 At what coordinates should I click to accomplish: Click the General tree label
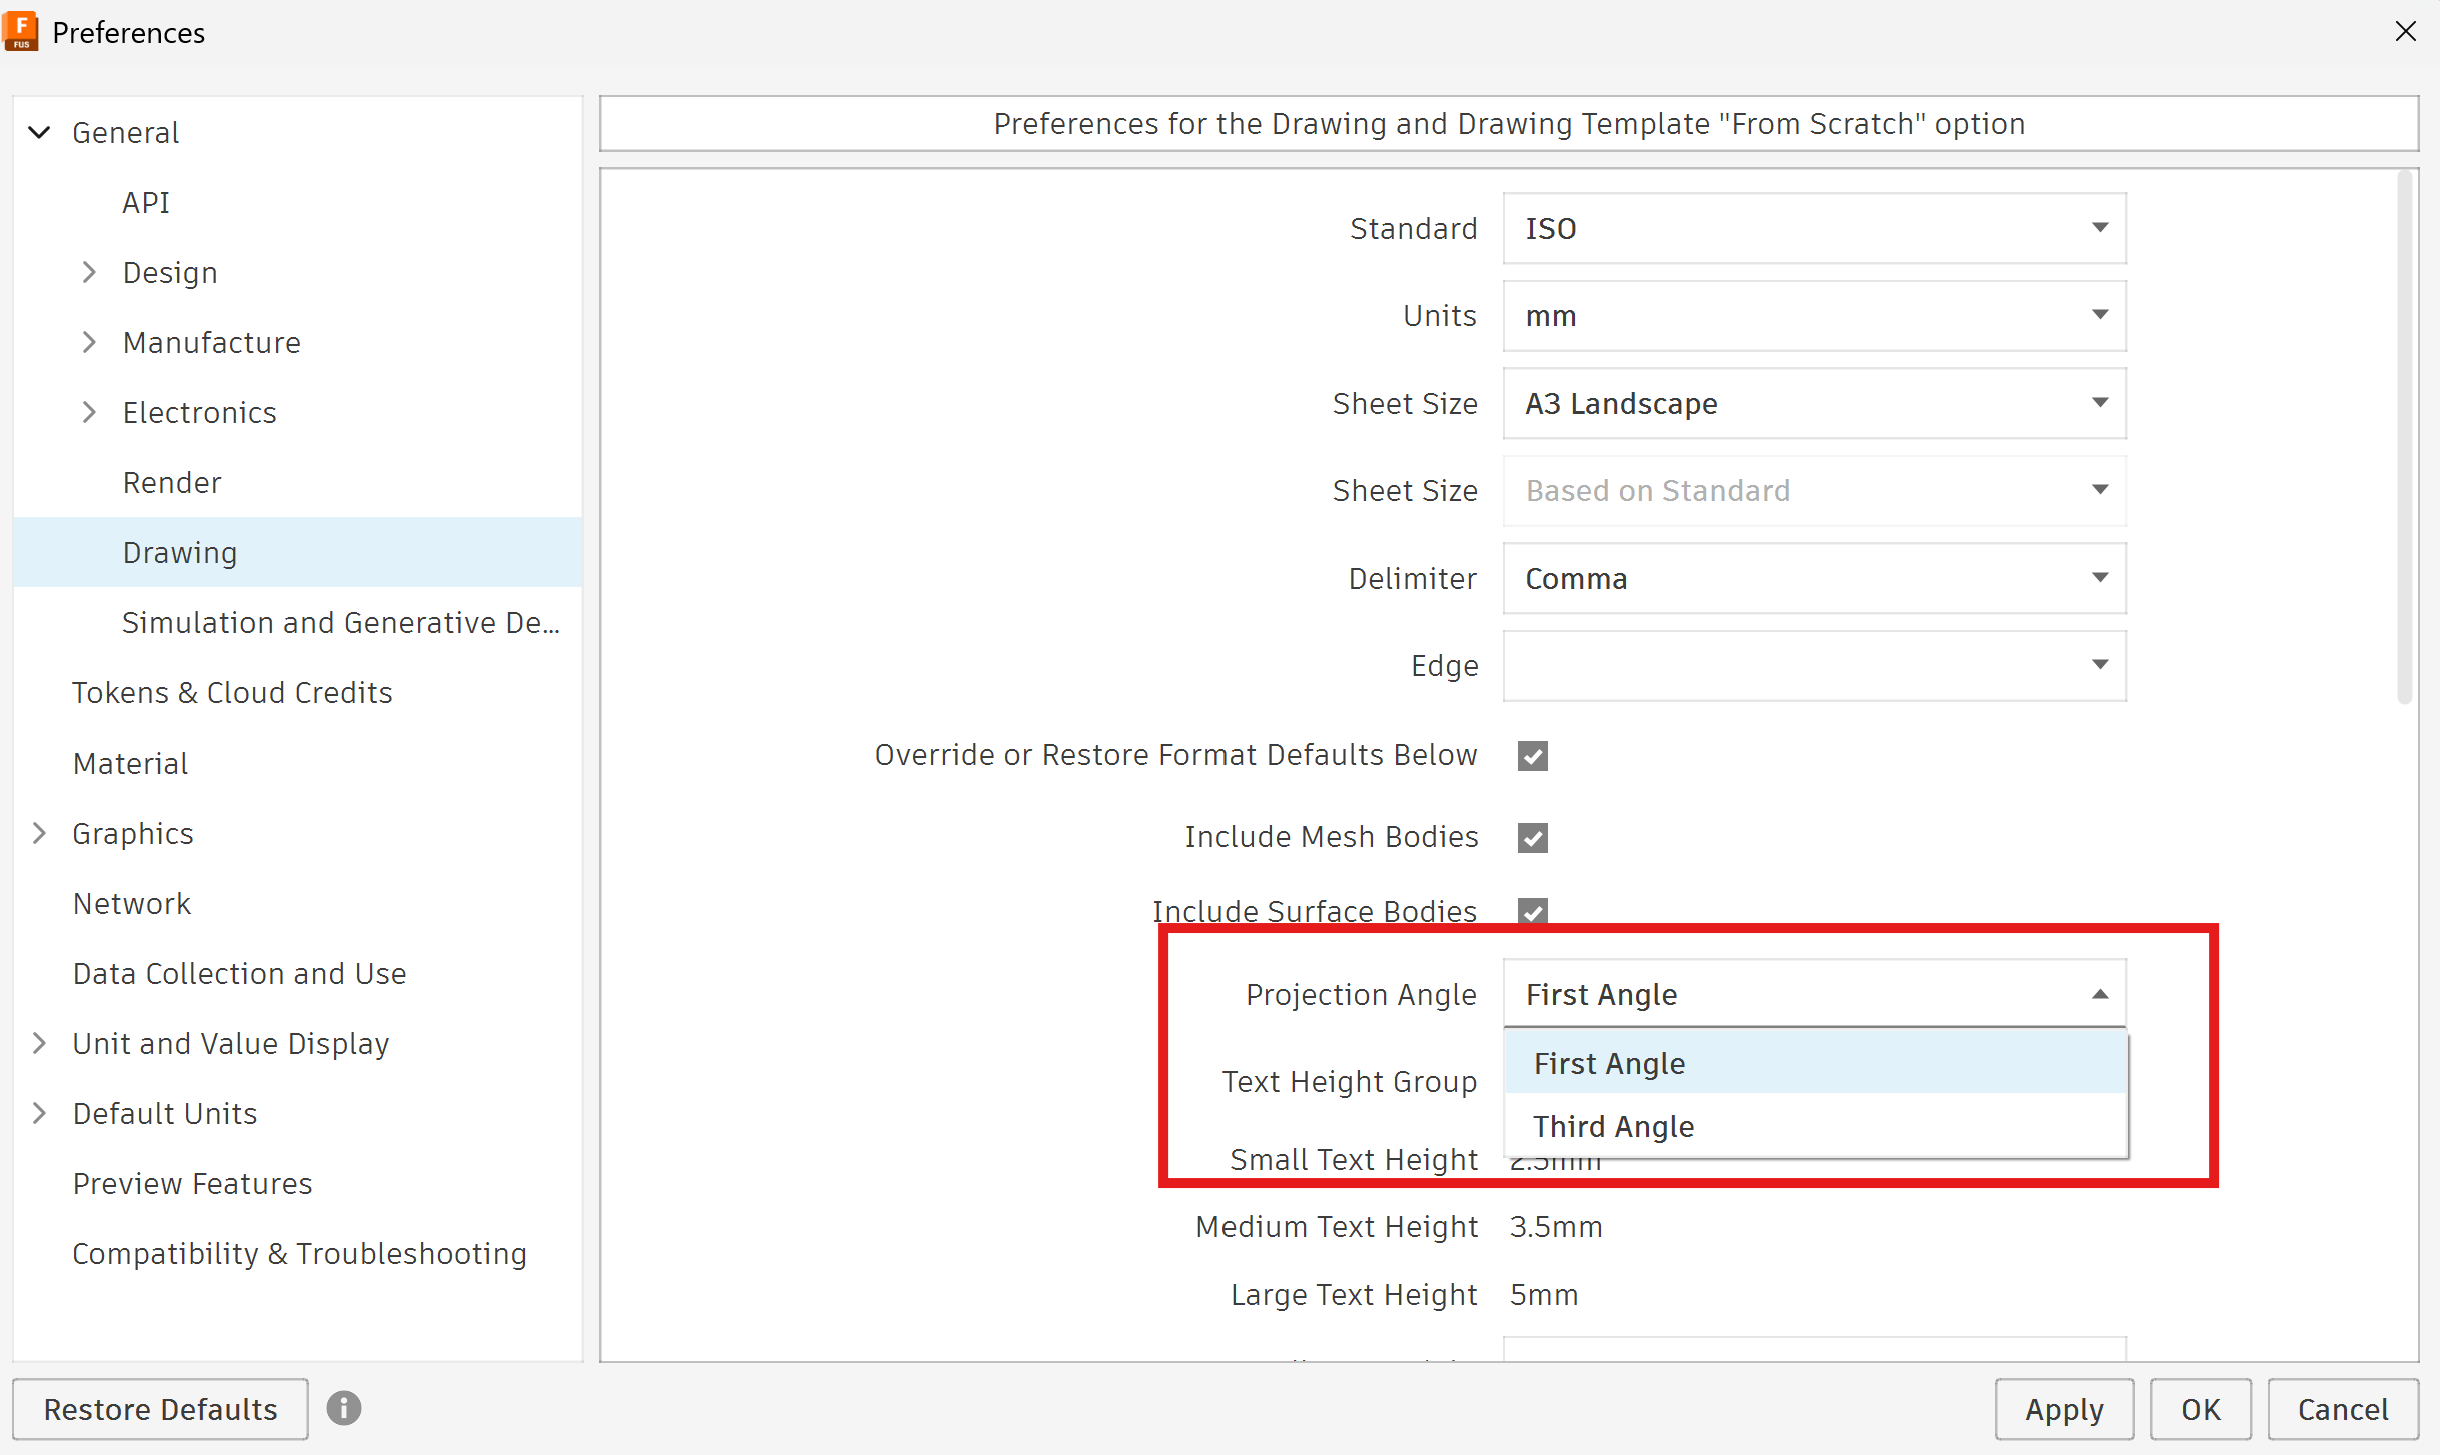point(125,132)
